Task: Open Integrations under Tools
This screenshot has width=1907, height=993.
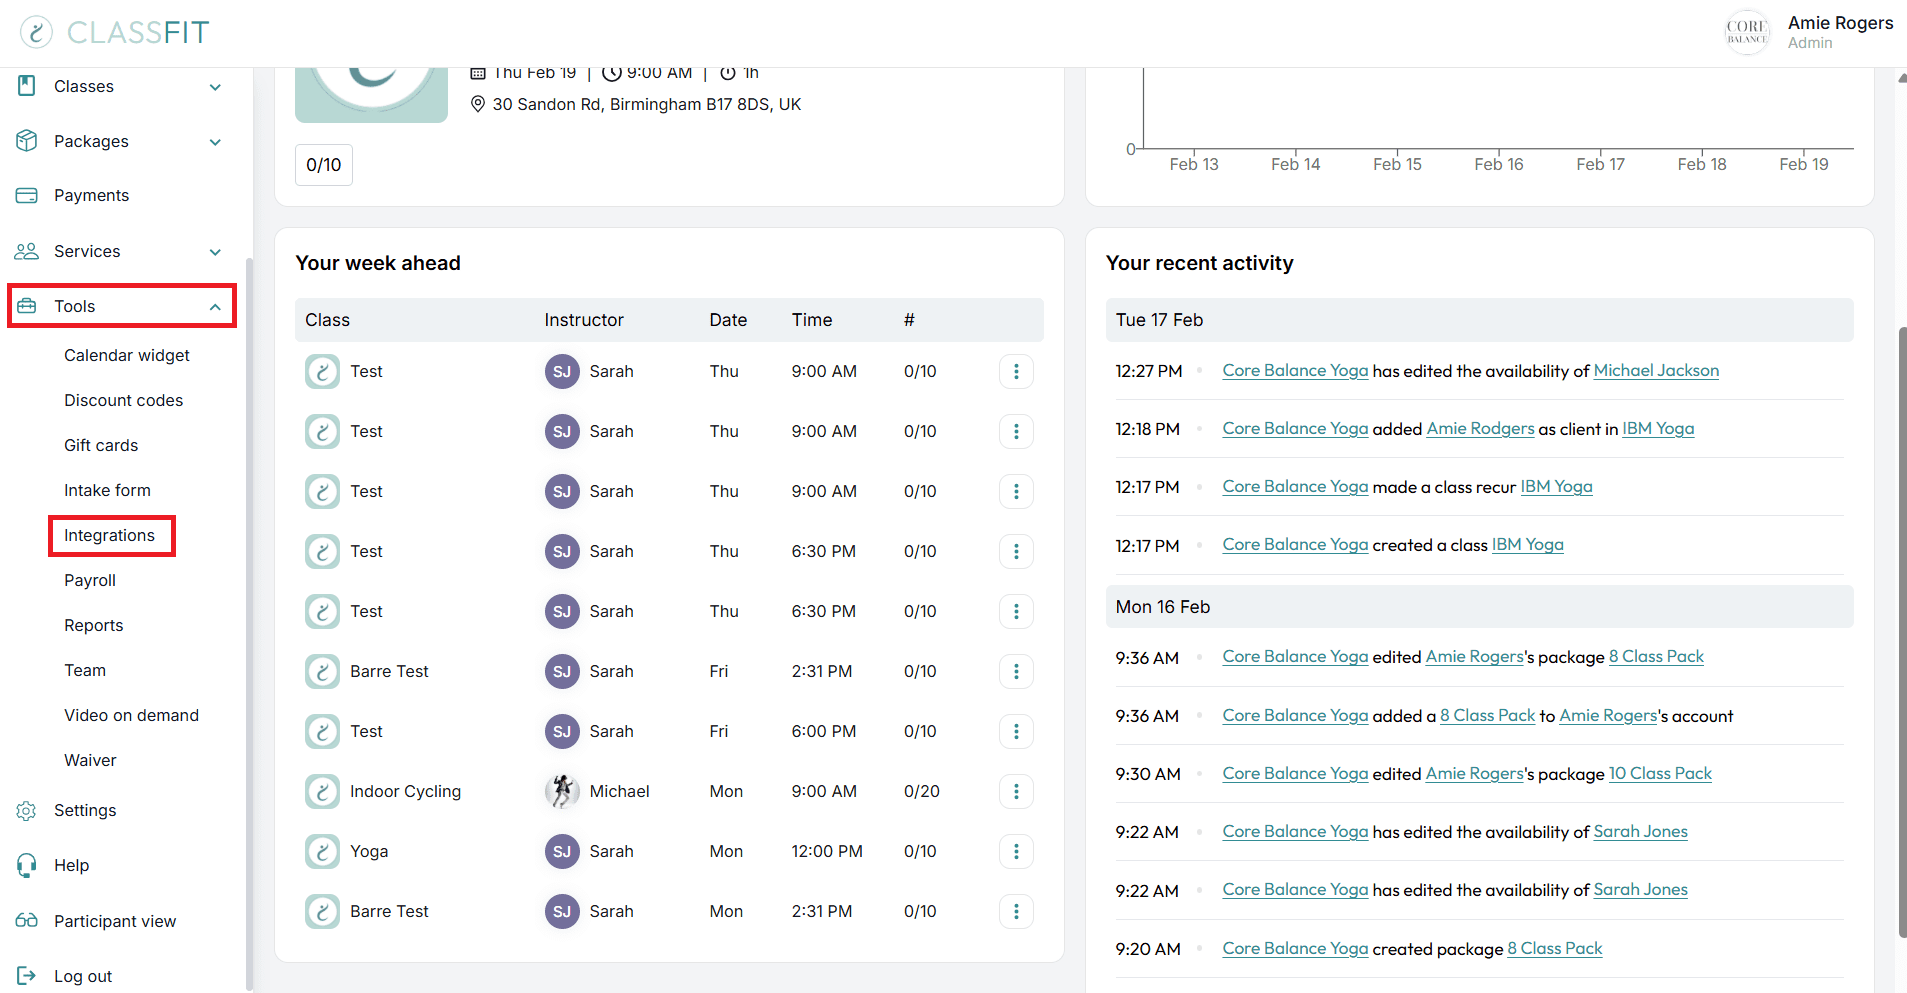Action: (x=110, y=536)
